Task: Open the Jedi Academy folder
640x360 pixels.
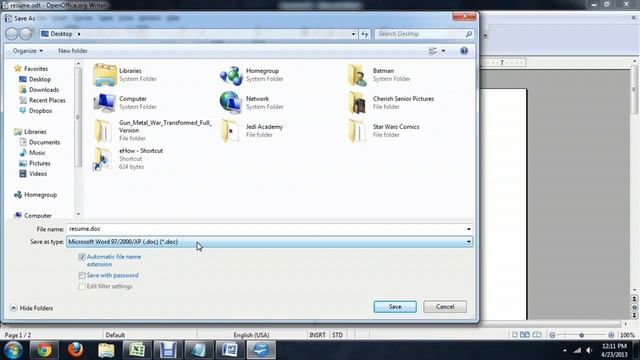Action: 252,131
